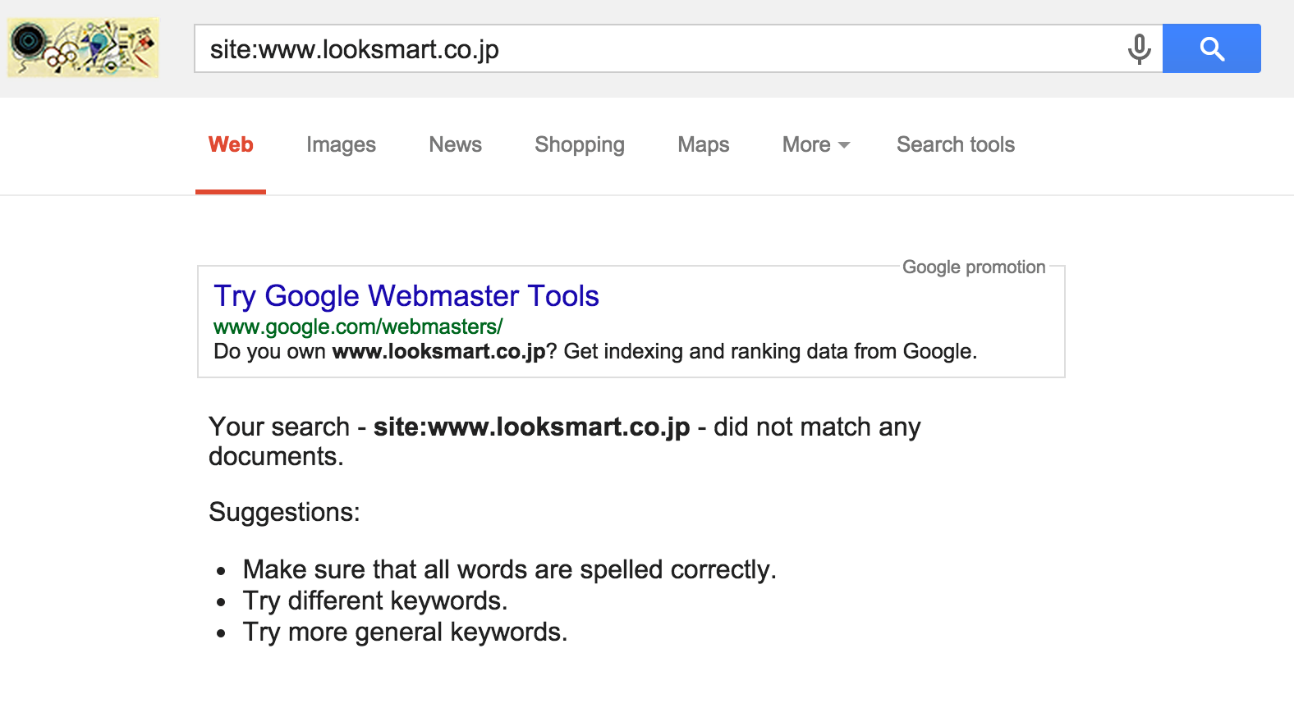The width and height of the screenshot is (1294, 717).
Task: Click the Suggestions heading text
Action: coord(284,513)
